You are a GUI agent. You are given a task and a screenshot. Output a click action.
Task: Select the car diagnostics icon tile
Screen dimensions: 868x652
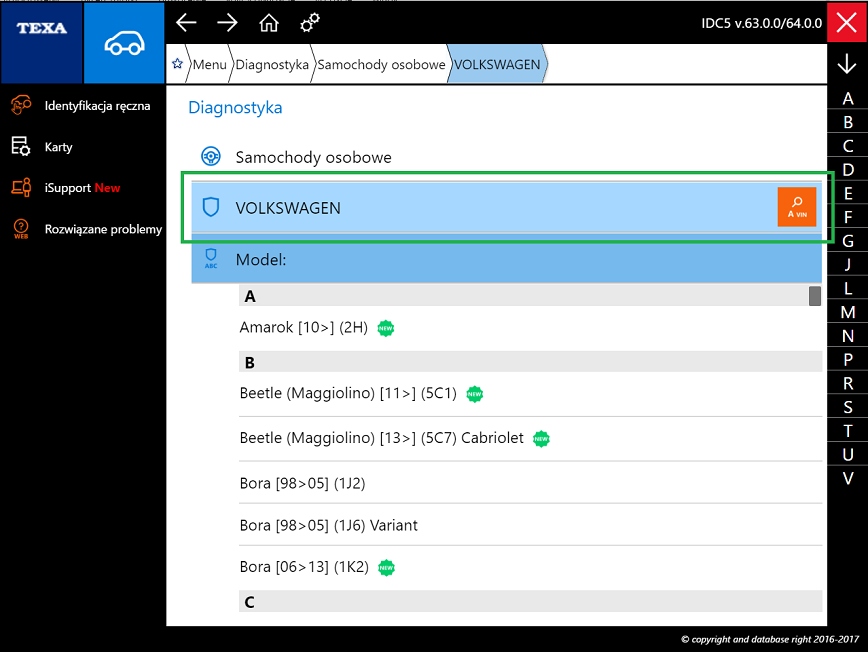pos(124,42)
